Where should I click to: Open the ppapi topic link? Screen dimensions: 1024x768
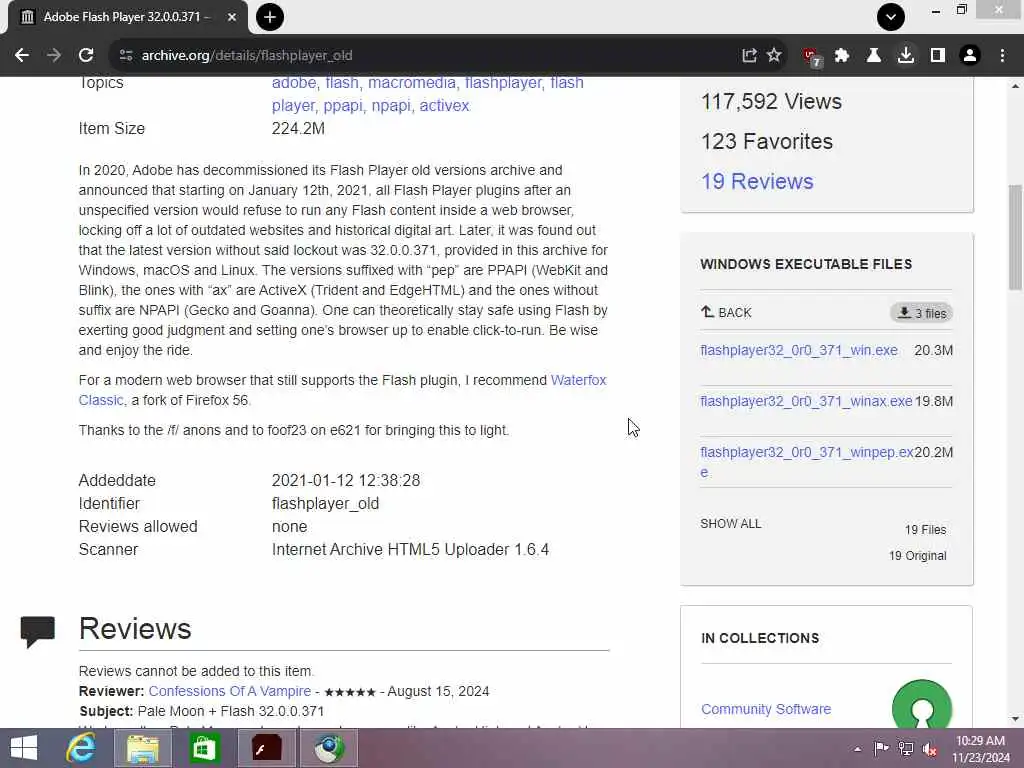(343, 106)
